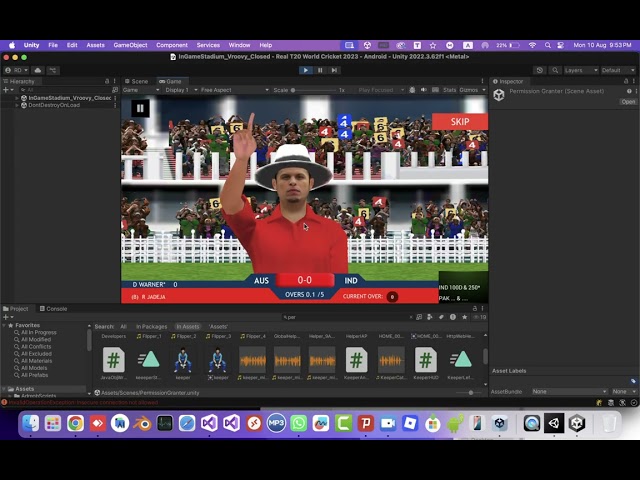The width and height of the screenshot is (640, 480).
Task: Open the Layers dropdown
Action: 581,70
